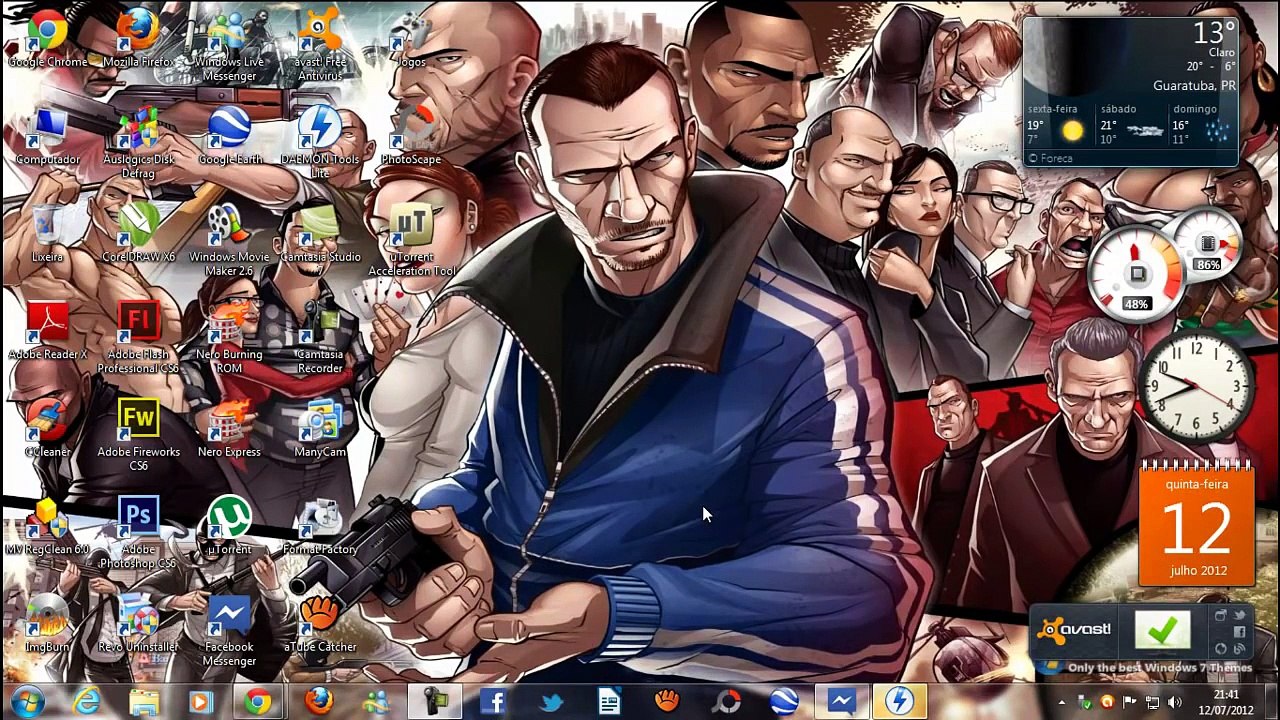
Task: Select the CorelDRAW X6 desktop icon
Action: click(x=138, y=234)
